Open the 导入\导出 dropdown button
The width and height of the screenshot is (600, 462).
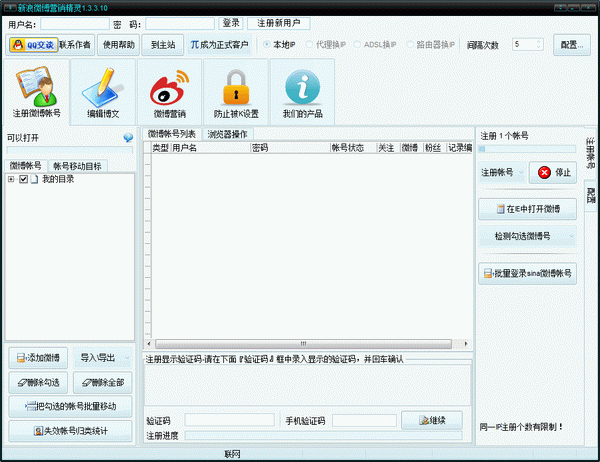(x=104, y=357)
